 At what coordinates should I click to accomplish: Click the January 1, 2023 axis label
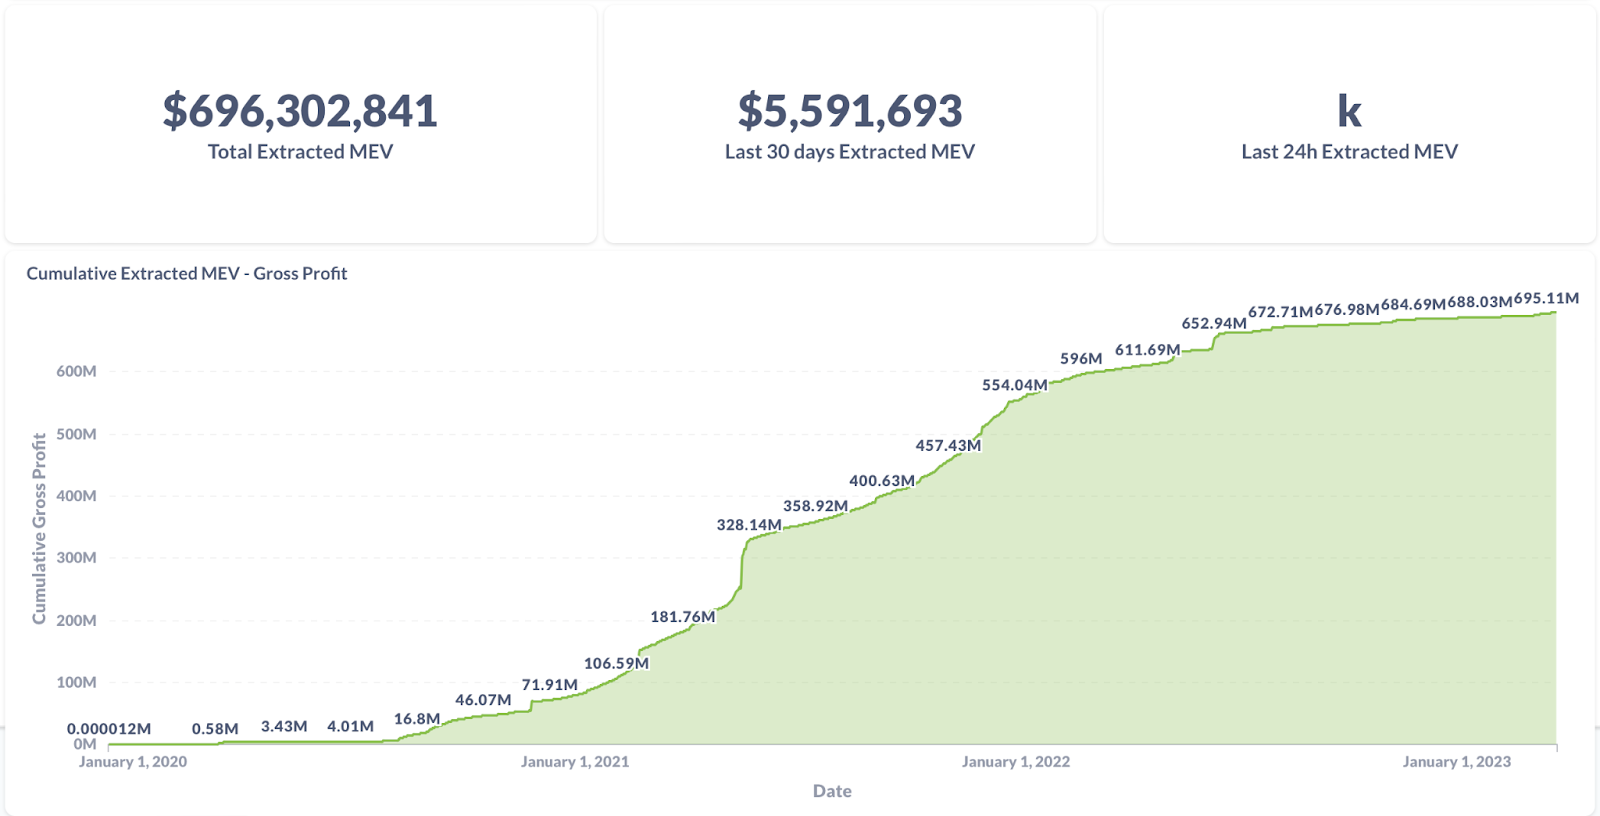1457,762
